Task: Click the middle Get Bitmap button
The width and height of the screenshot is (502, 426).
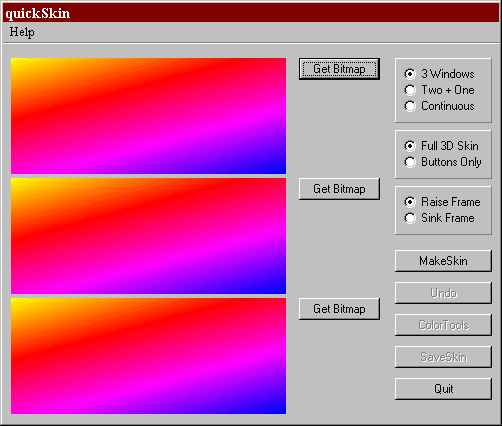Action: tap(339, 189)
